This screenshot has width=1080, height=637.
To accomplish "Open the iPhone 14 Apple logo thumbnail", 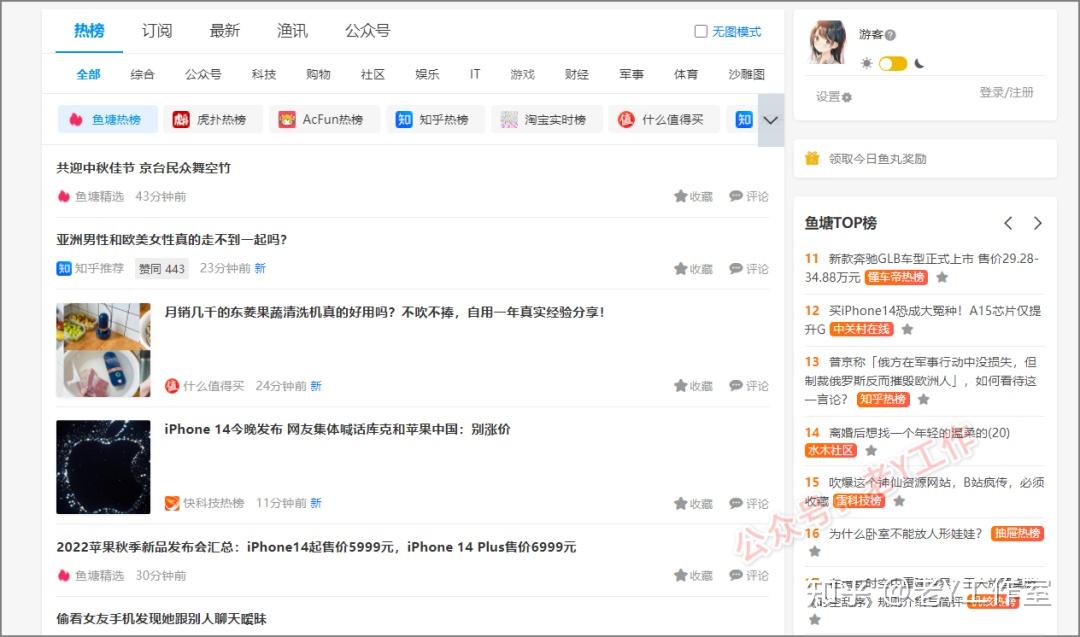I will (103, 467).
